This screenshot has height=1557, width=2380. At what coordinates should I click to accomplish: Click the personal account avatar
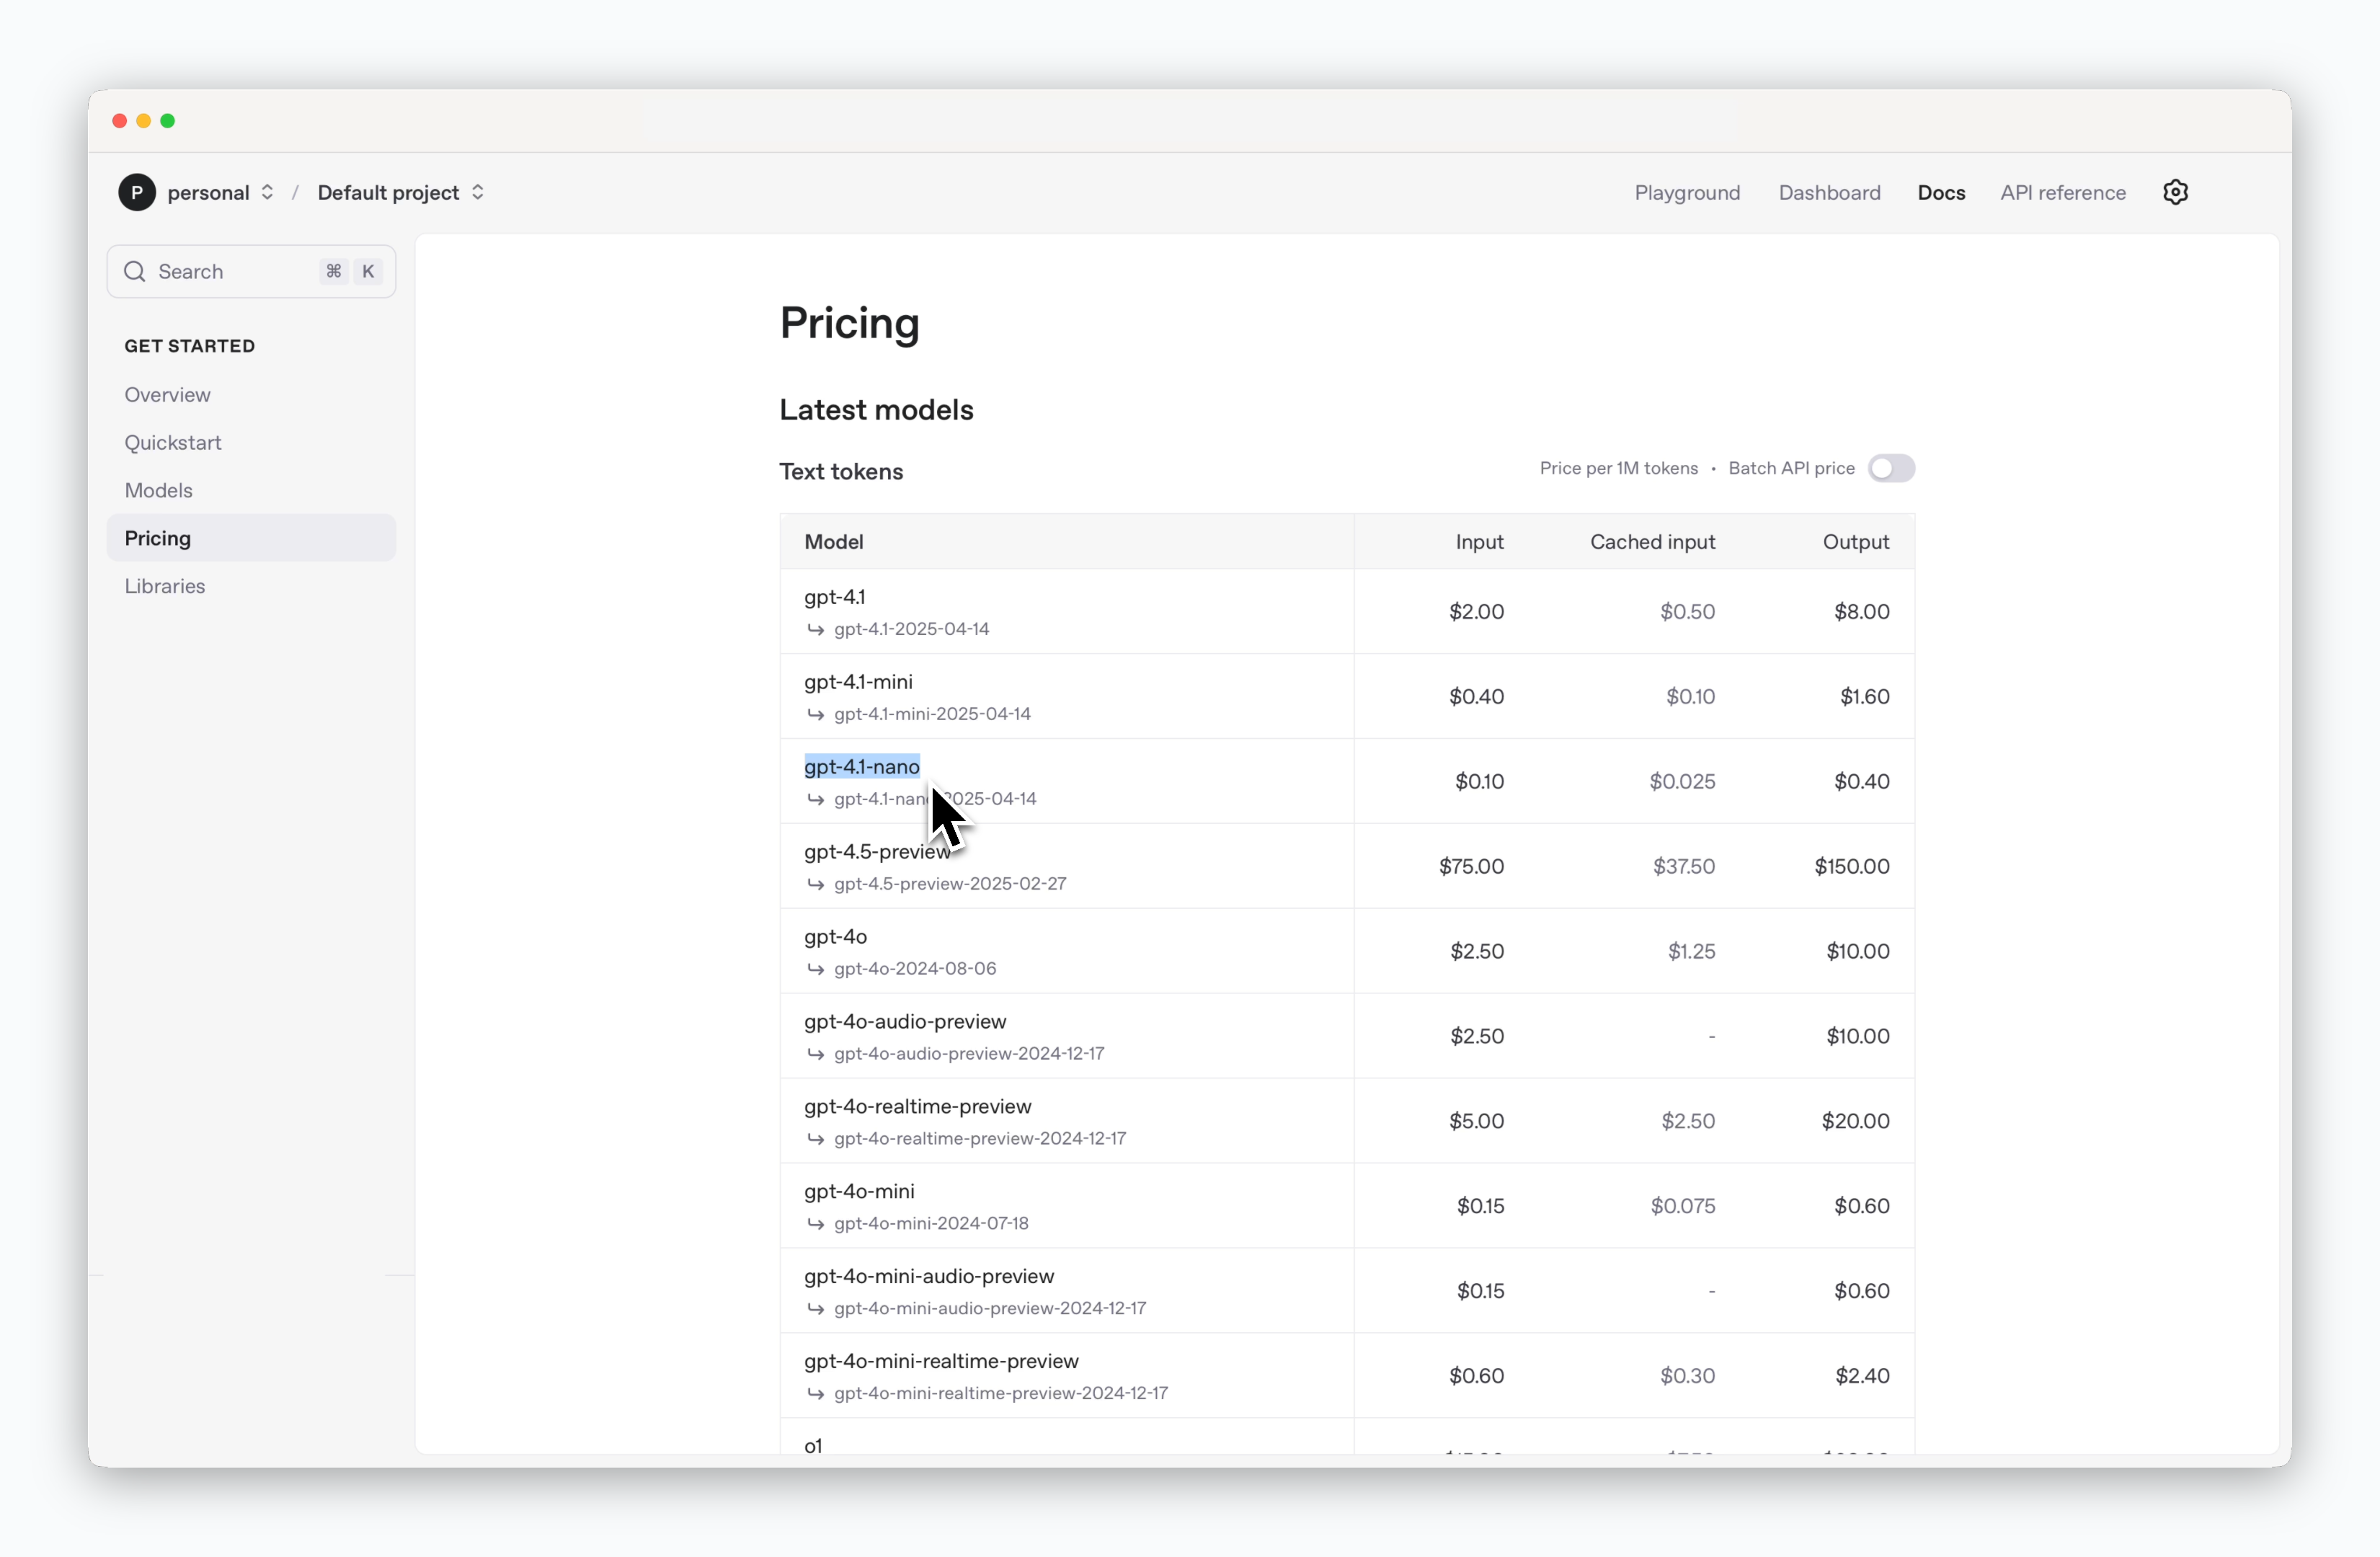pyautogui.click(x=137, y=192)
